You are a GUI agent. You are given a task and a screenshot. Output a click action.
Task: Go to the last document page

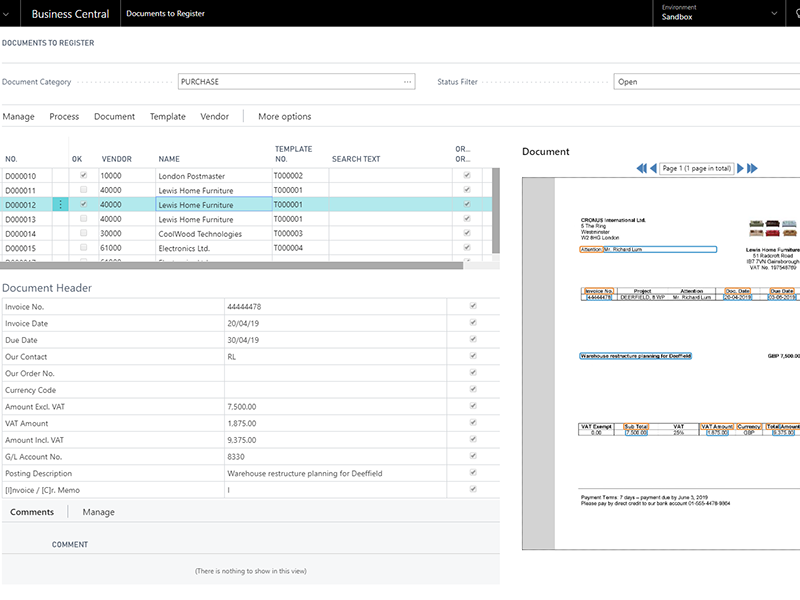(752, 168)
